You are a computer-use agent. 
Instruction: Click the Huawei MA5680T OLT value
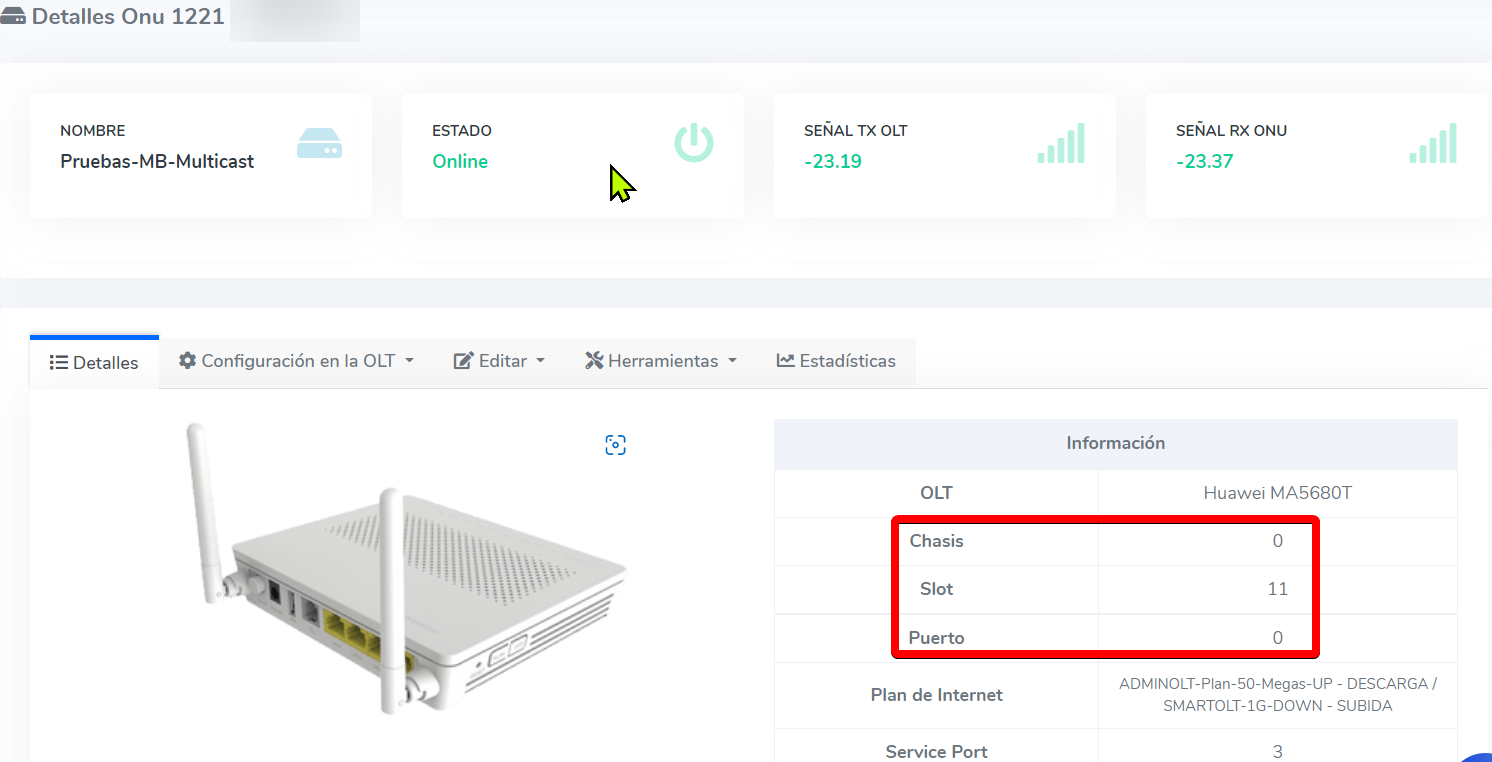point(1277,493)
